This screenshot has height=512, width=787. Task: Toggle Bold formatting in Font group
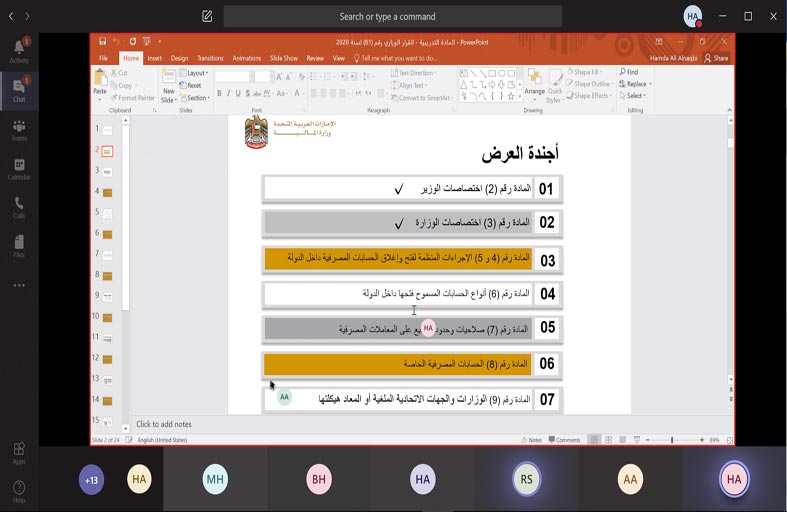(x=219, y=94)
